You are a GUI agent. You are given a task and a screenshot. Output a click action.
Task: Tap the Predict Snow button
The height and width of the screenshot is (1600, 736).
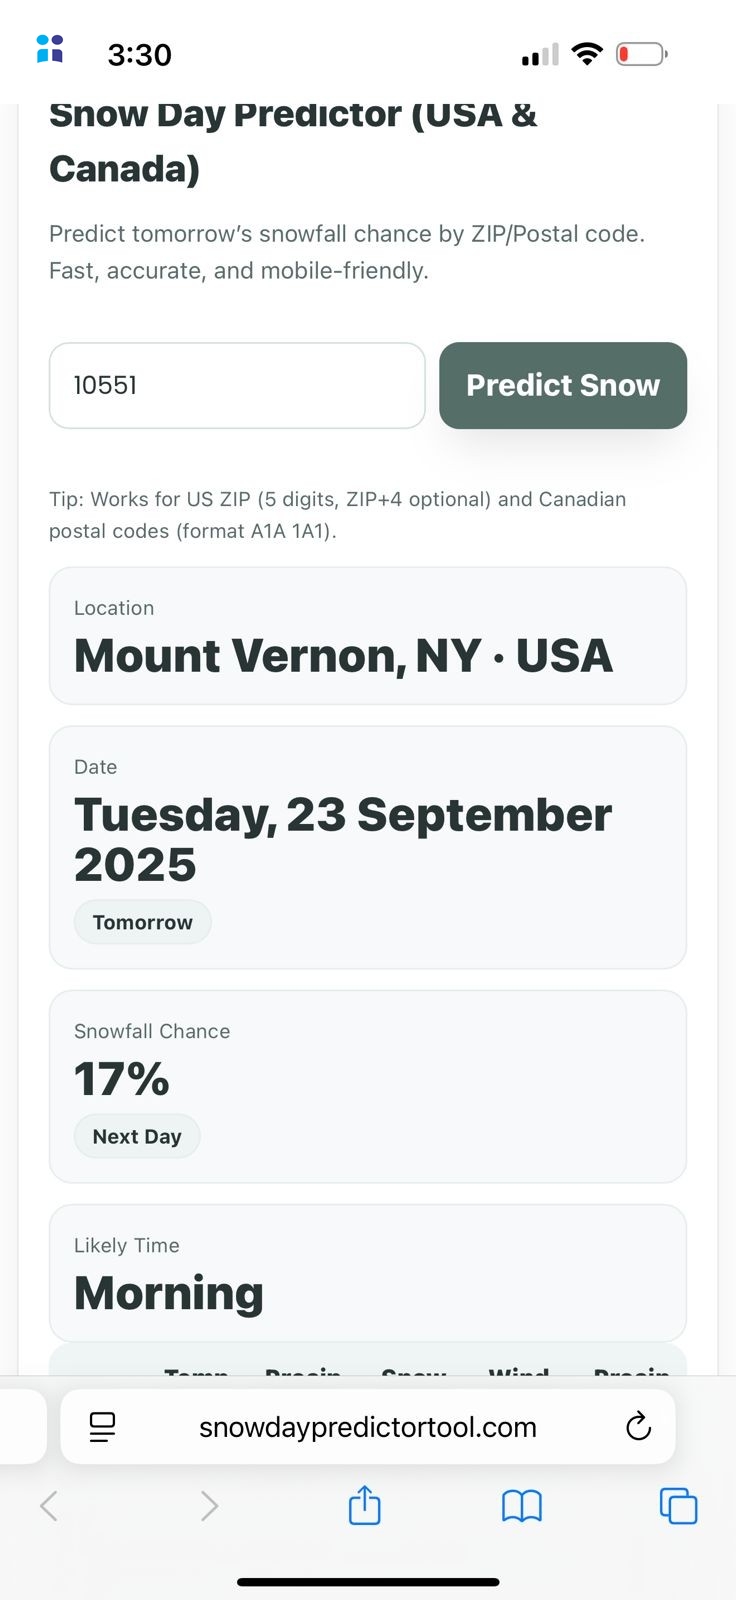563,386
